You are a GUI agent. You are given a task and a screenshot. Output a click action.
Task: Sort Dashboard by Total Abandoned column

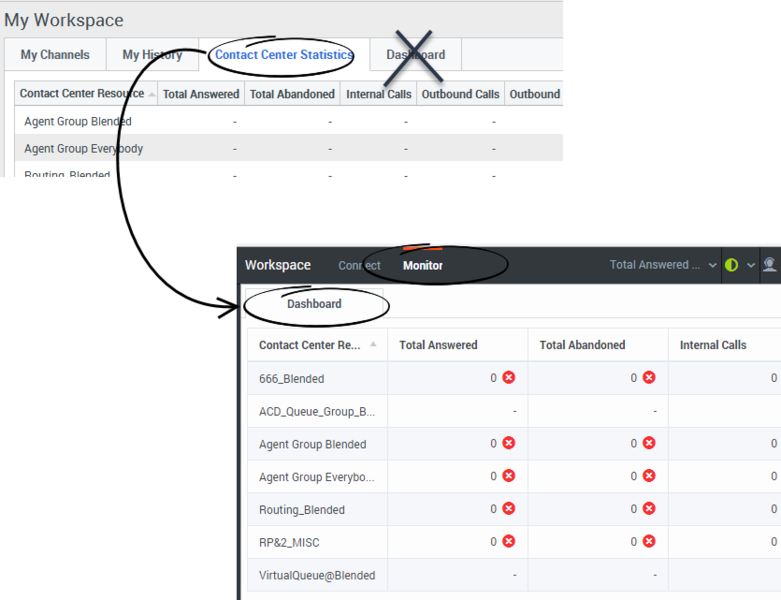point(598,345)
